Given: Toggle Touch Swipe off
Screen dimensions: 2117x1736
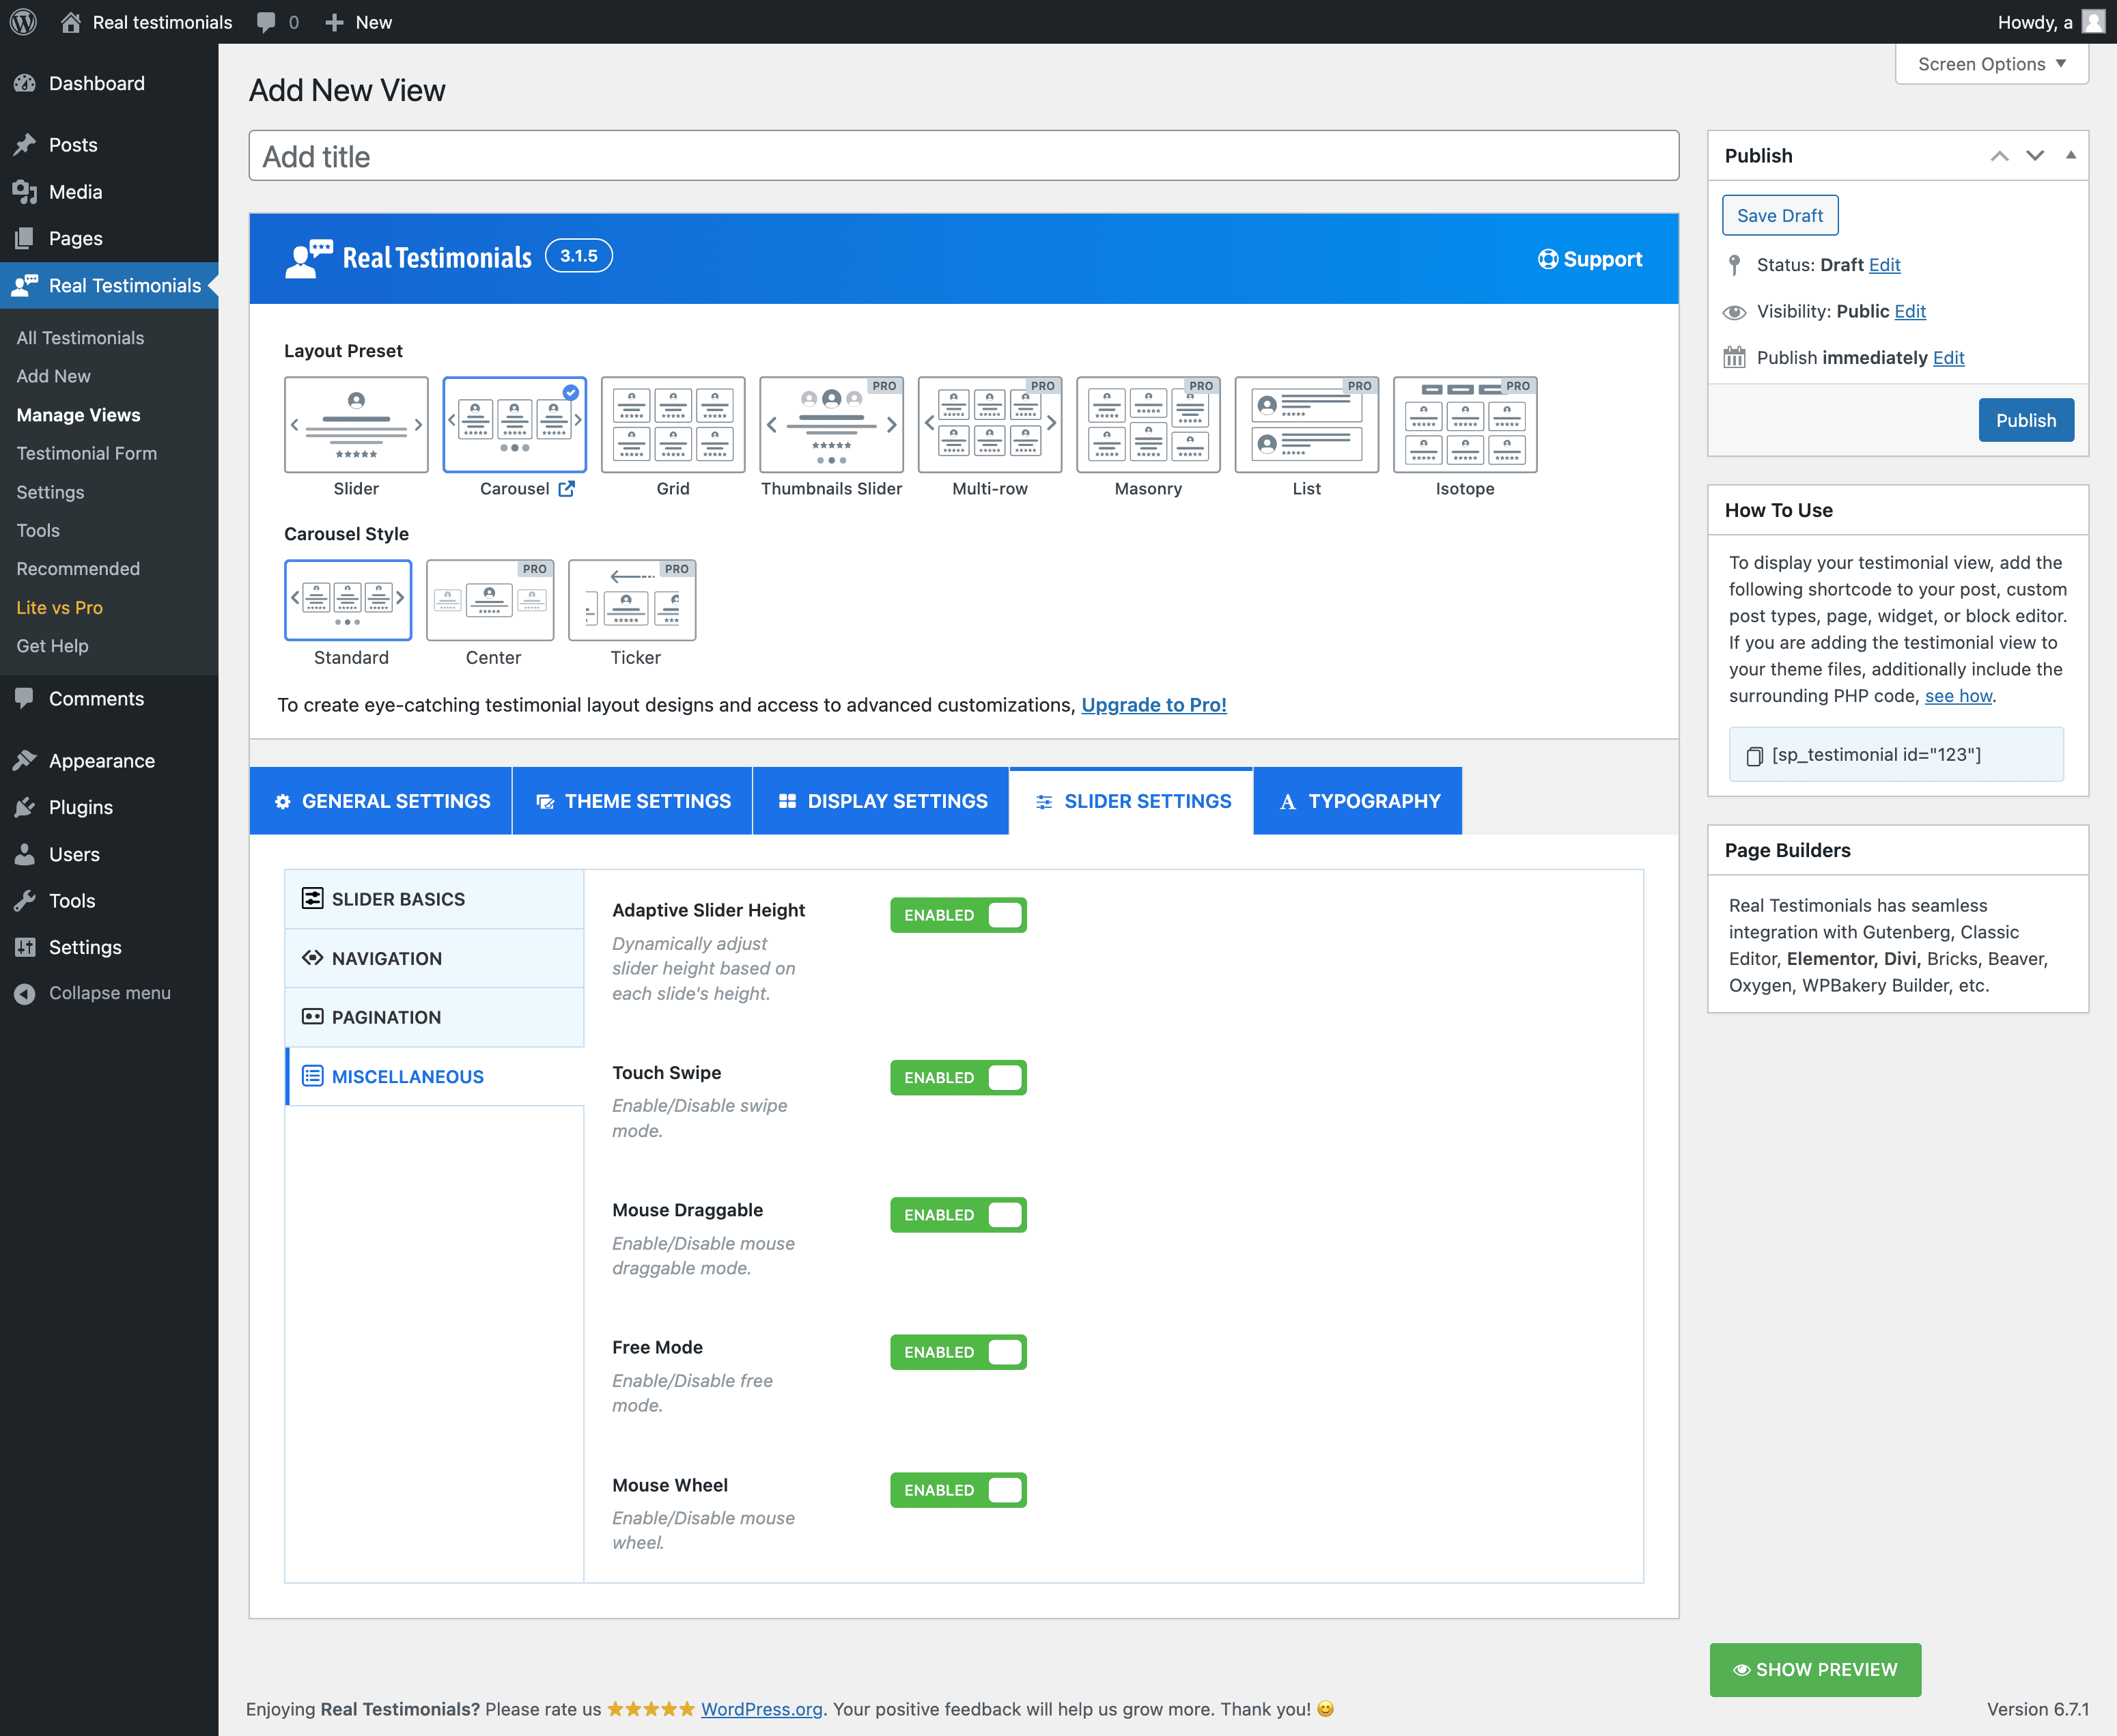Looking at the screenshot, I should pyautogui.click(x=958, y=1078).
